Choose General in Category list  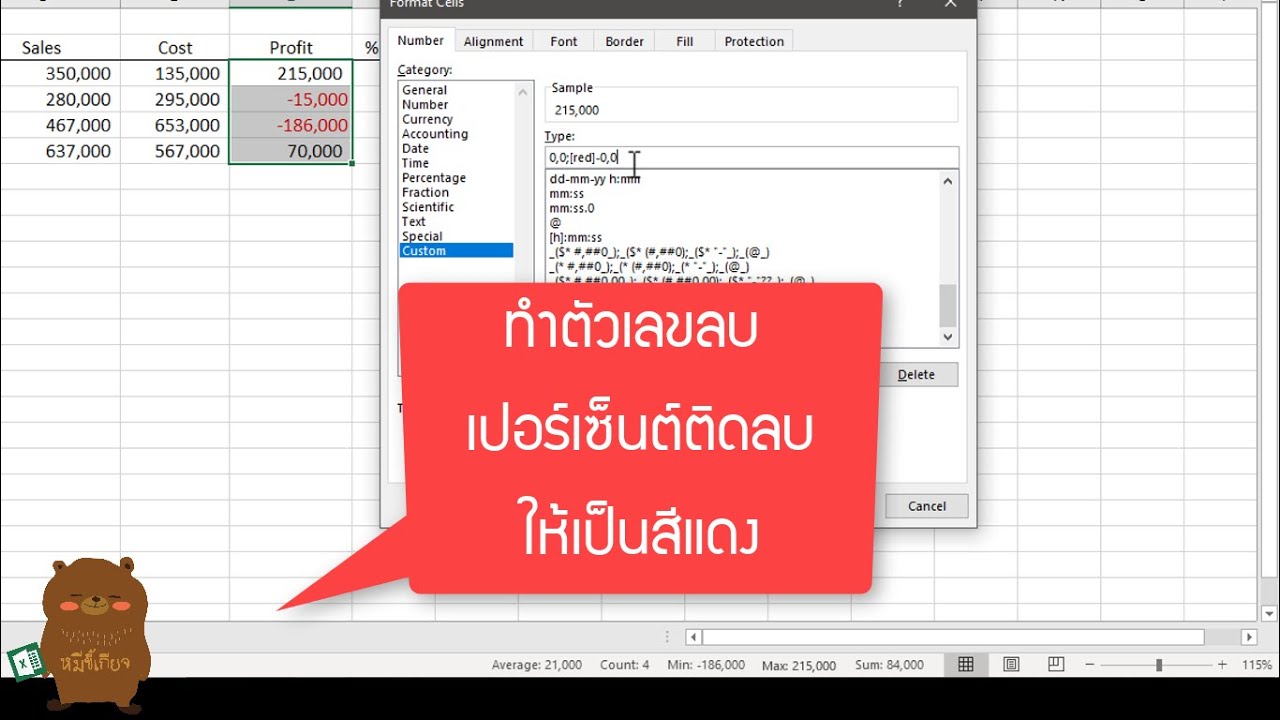coord(424,90)
